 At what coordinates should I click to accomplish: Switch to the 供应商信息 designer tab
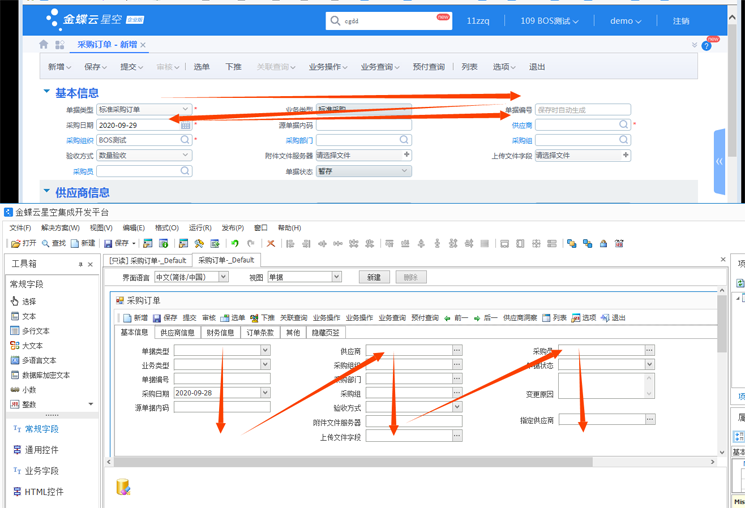pyautogui.click(x=177, y=333)
